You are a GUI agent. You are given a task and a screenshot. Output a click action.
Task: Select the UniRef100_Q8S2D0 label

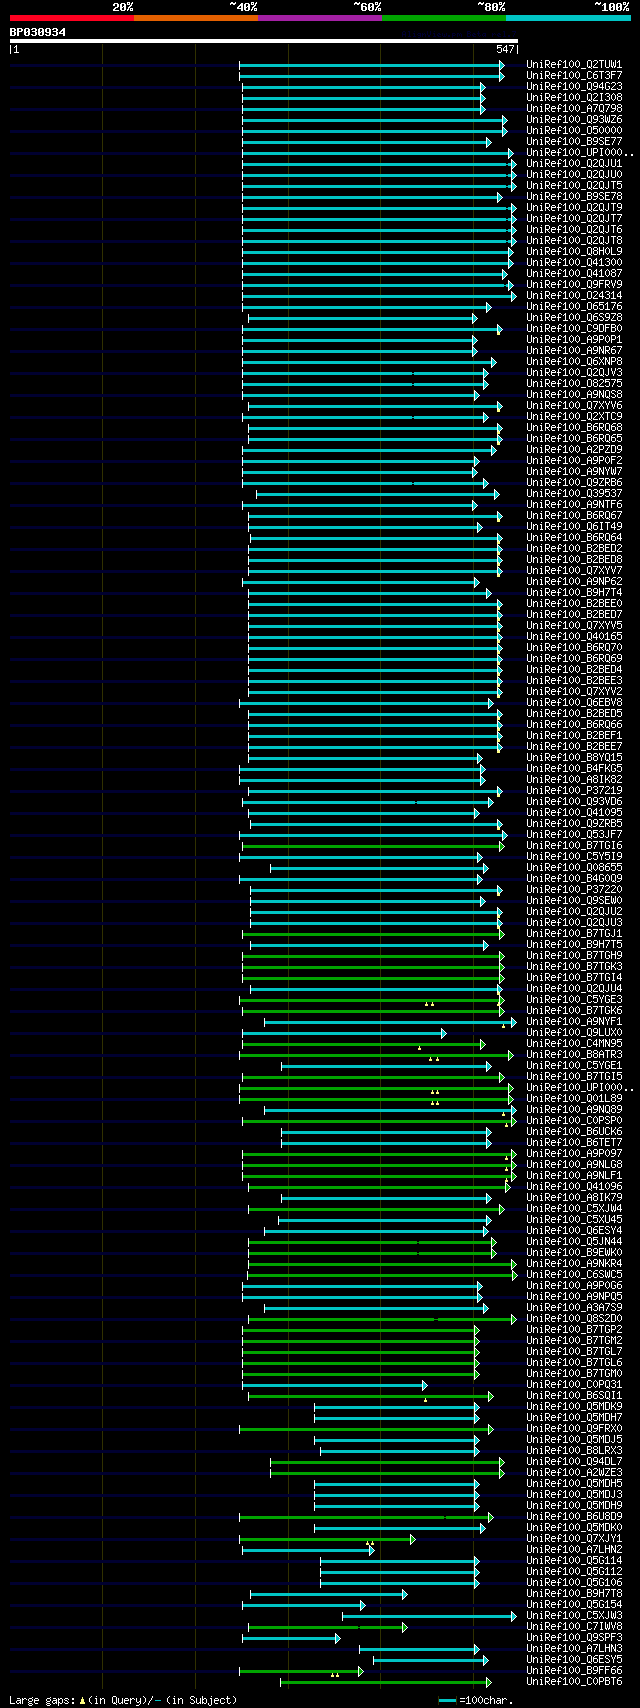pyautogui.click(x=574, y=1319)
